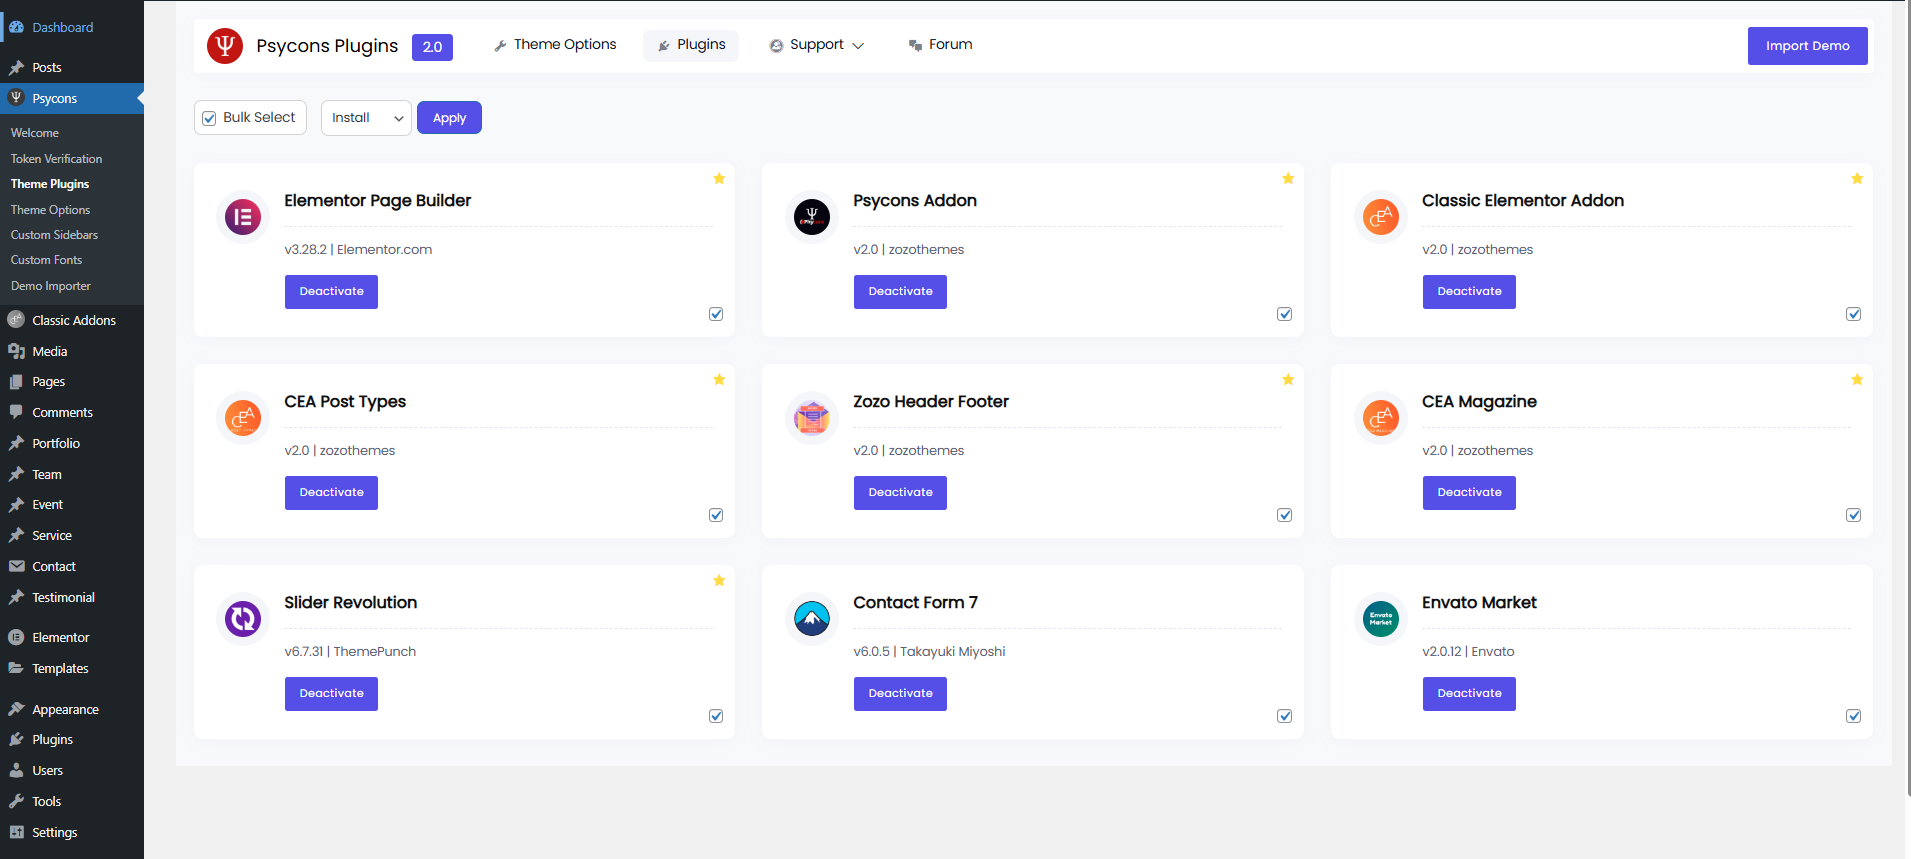Deactivate the Envato Market plugin
The image size is (1911, 859).
pos(1469,694)
